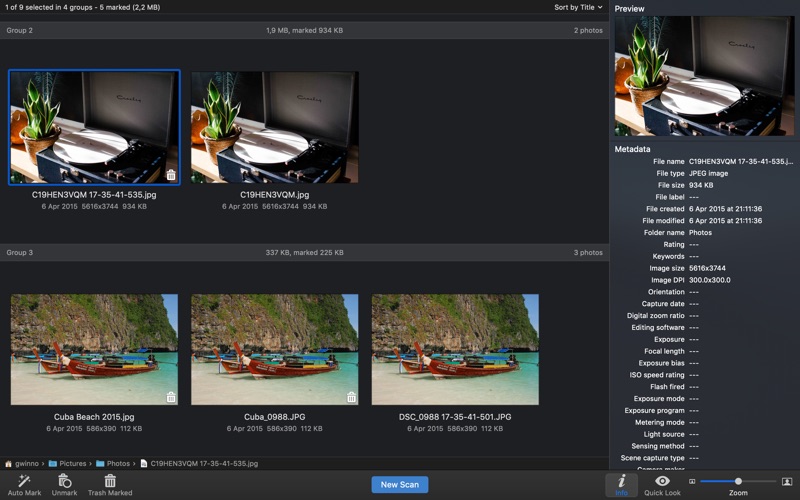Open the Sort by Title dropdown
Screen dimensions: 800x500
click(x=578, y=7)
